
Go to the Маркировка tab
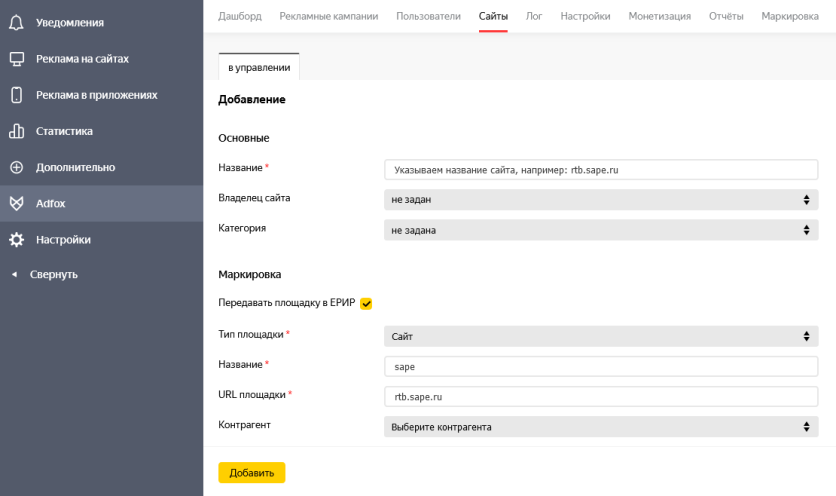tap(790, 16)
